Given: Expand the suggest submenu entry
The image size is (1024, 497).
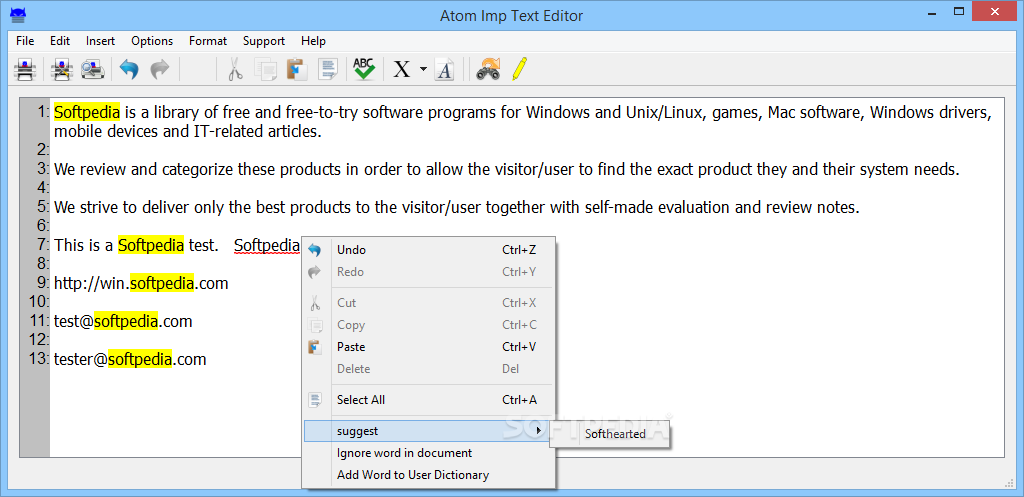Looking at the screenshot, I should click(x=428, y=431).
